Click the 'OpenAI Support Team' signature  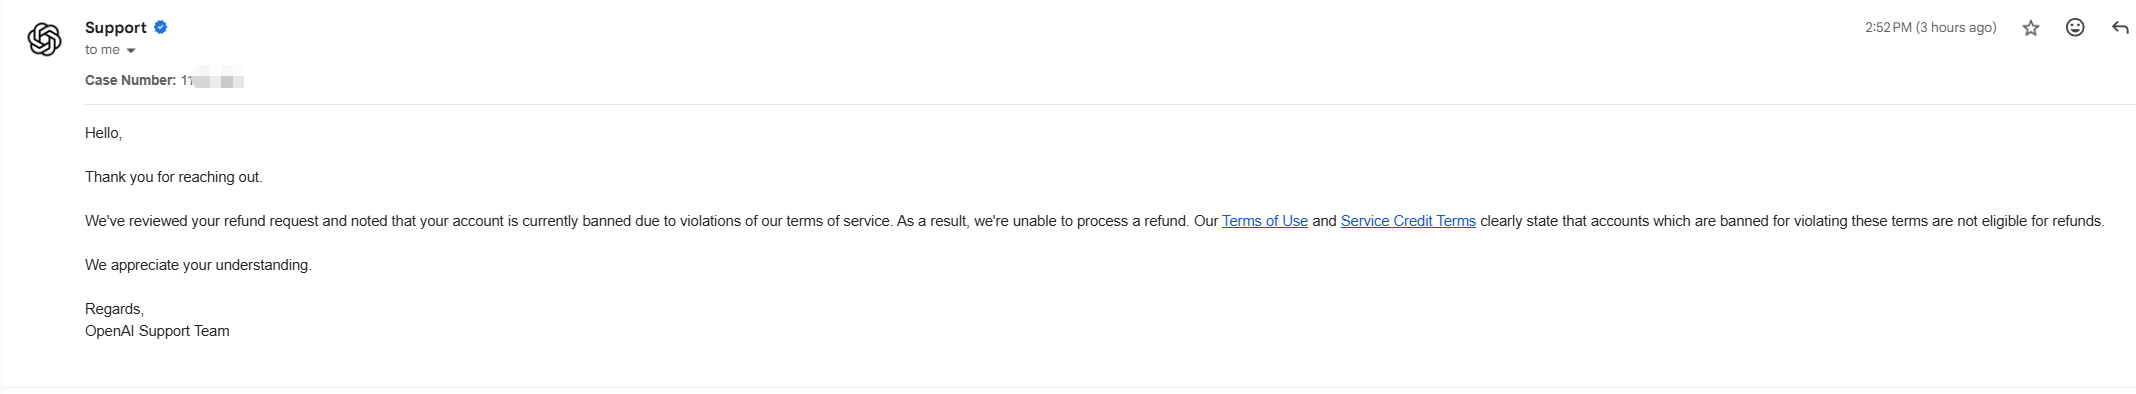pyautogui.click(x=157, y=331)
